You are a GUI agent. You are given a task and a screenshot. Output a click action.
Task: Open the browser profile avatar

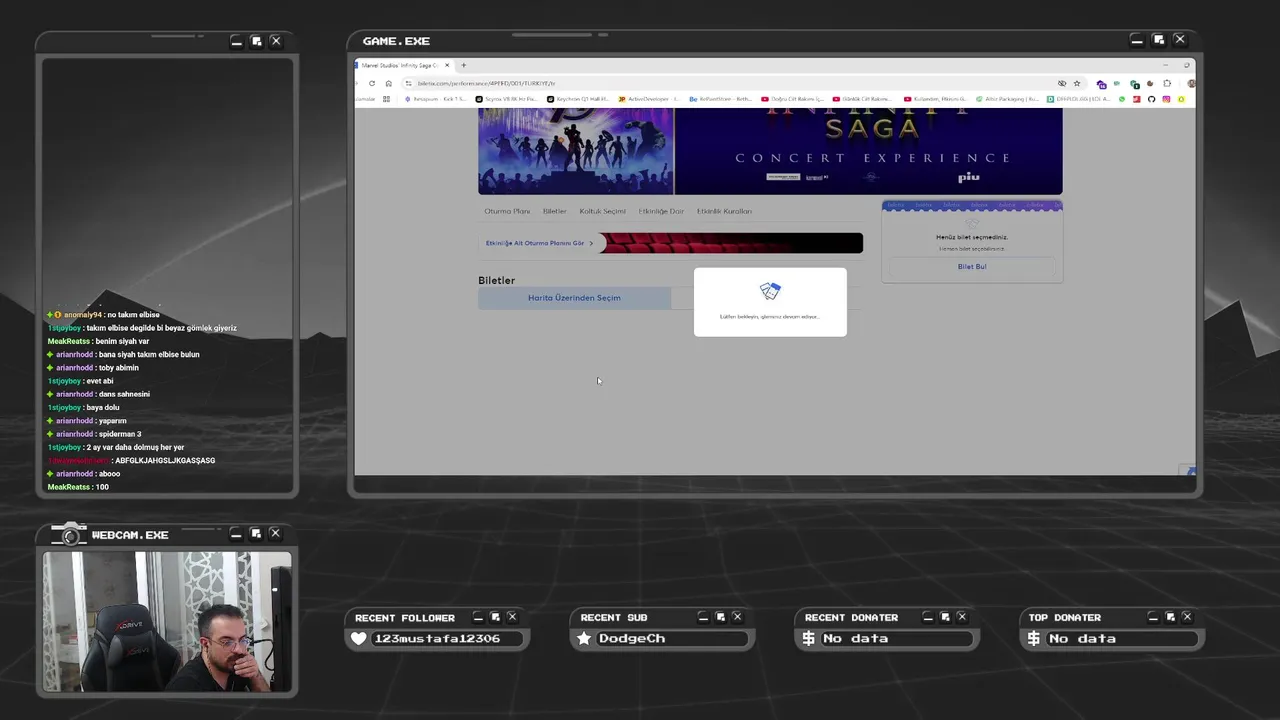click(1191, 84)
